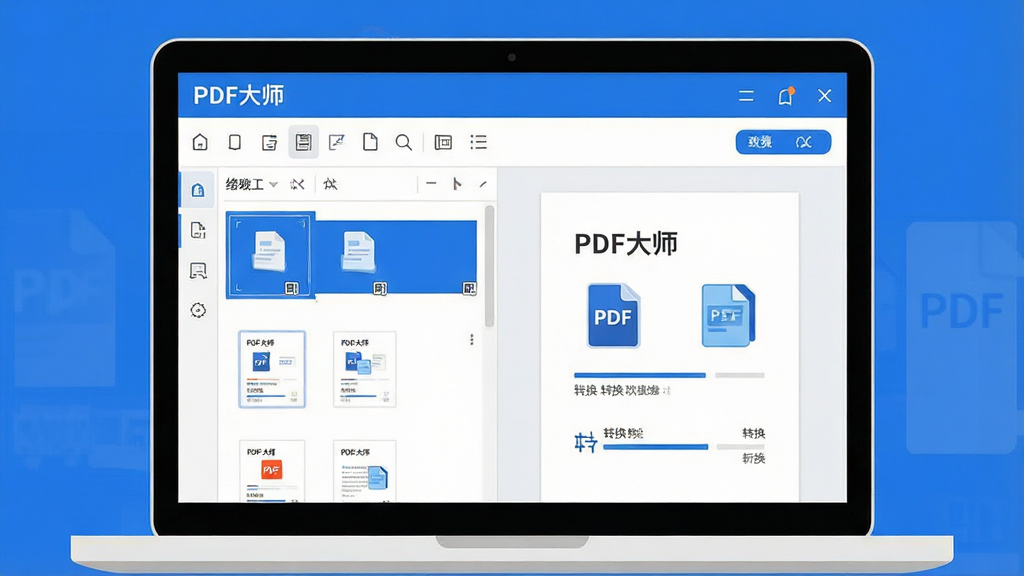1024x576 pixels.
Task: Open the comments annotation sidebar icon
Action: pyautogui.click(x=198, y=270)
